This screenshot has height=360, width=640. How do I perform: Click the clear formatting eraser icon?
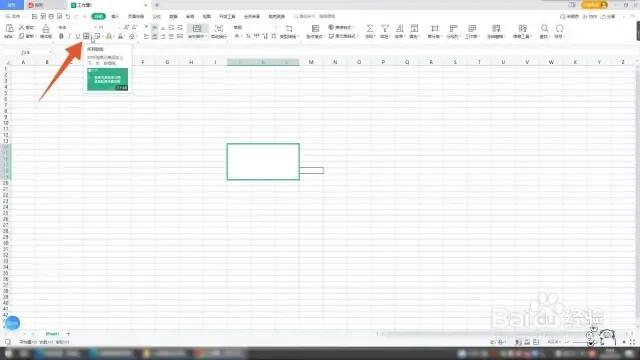click(x=131, y=36)
